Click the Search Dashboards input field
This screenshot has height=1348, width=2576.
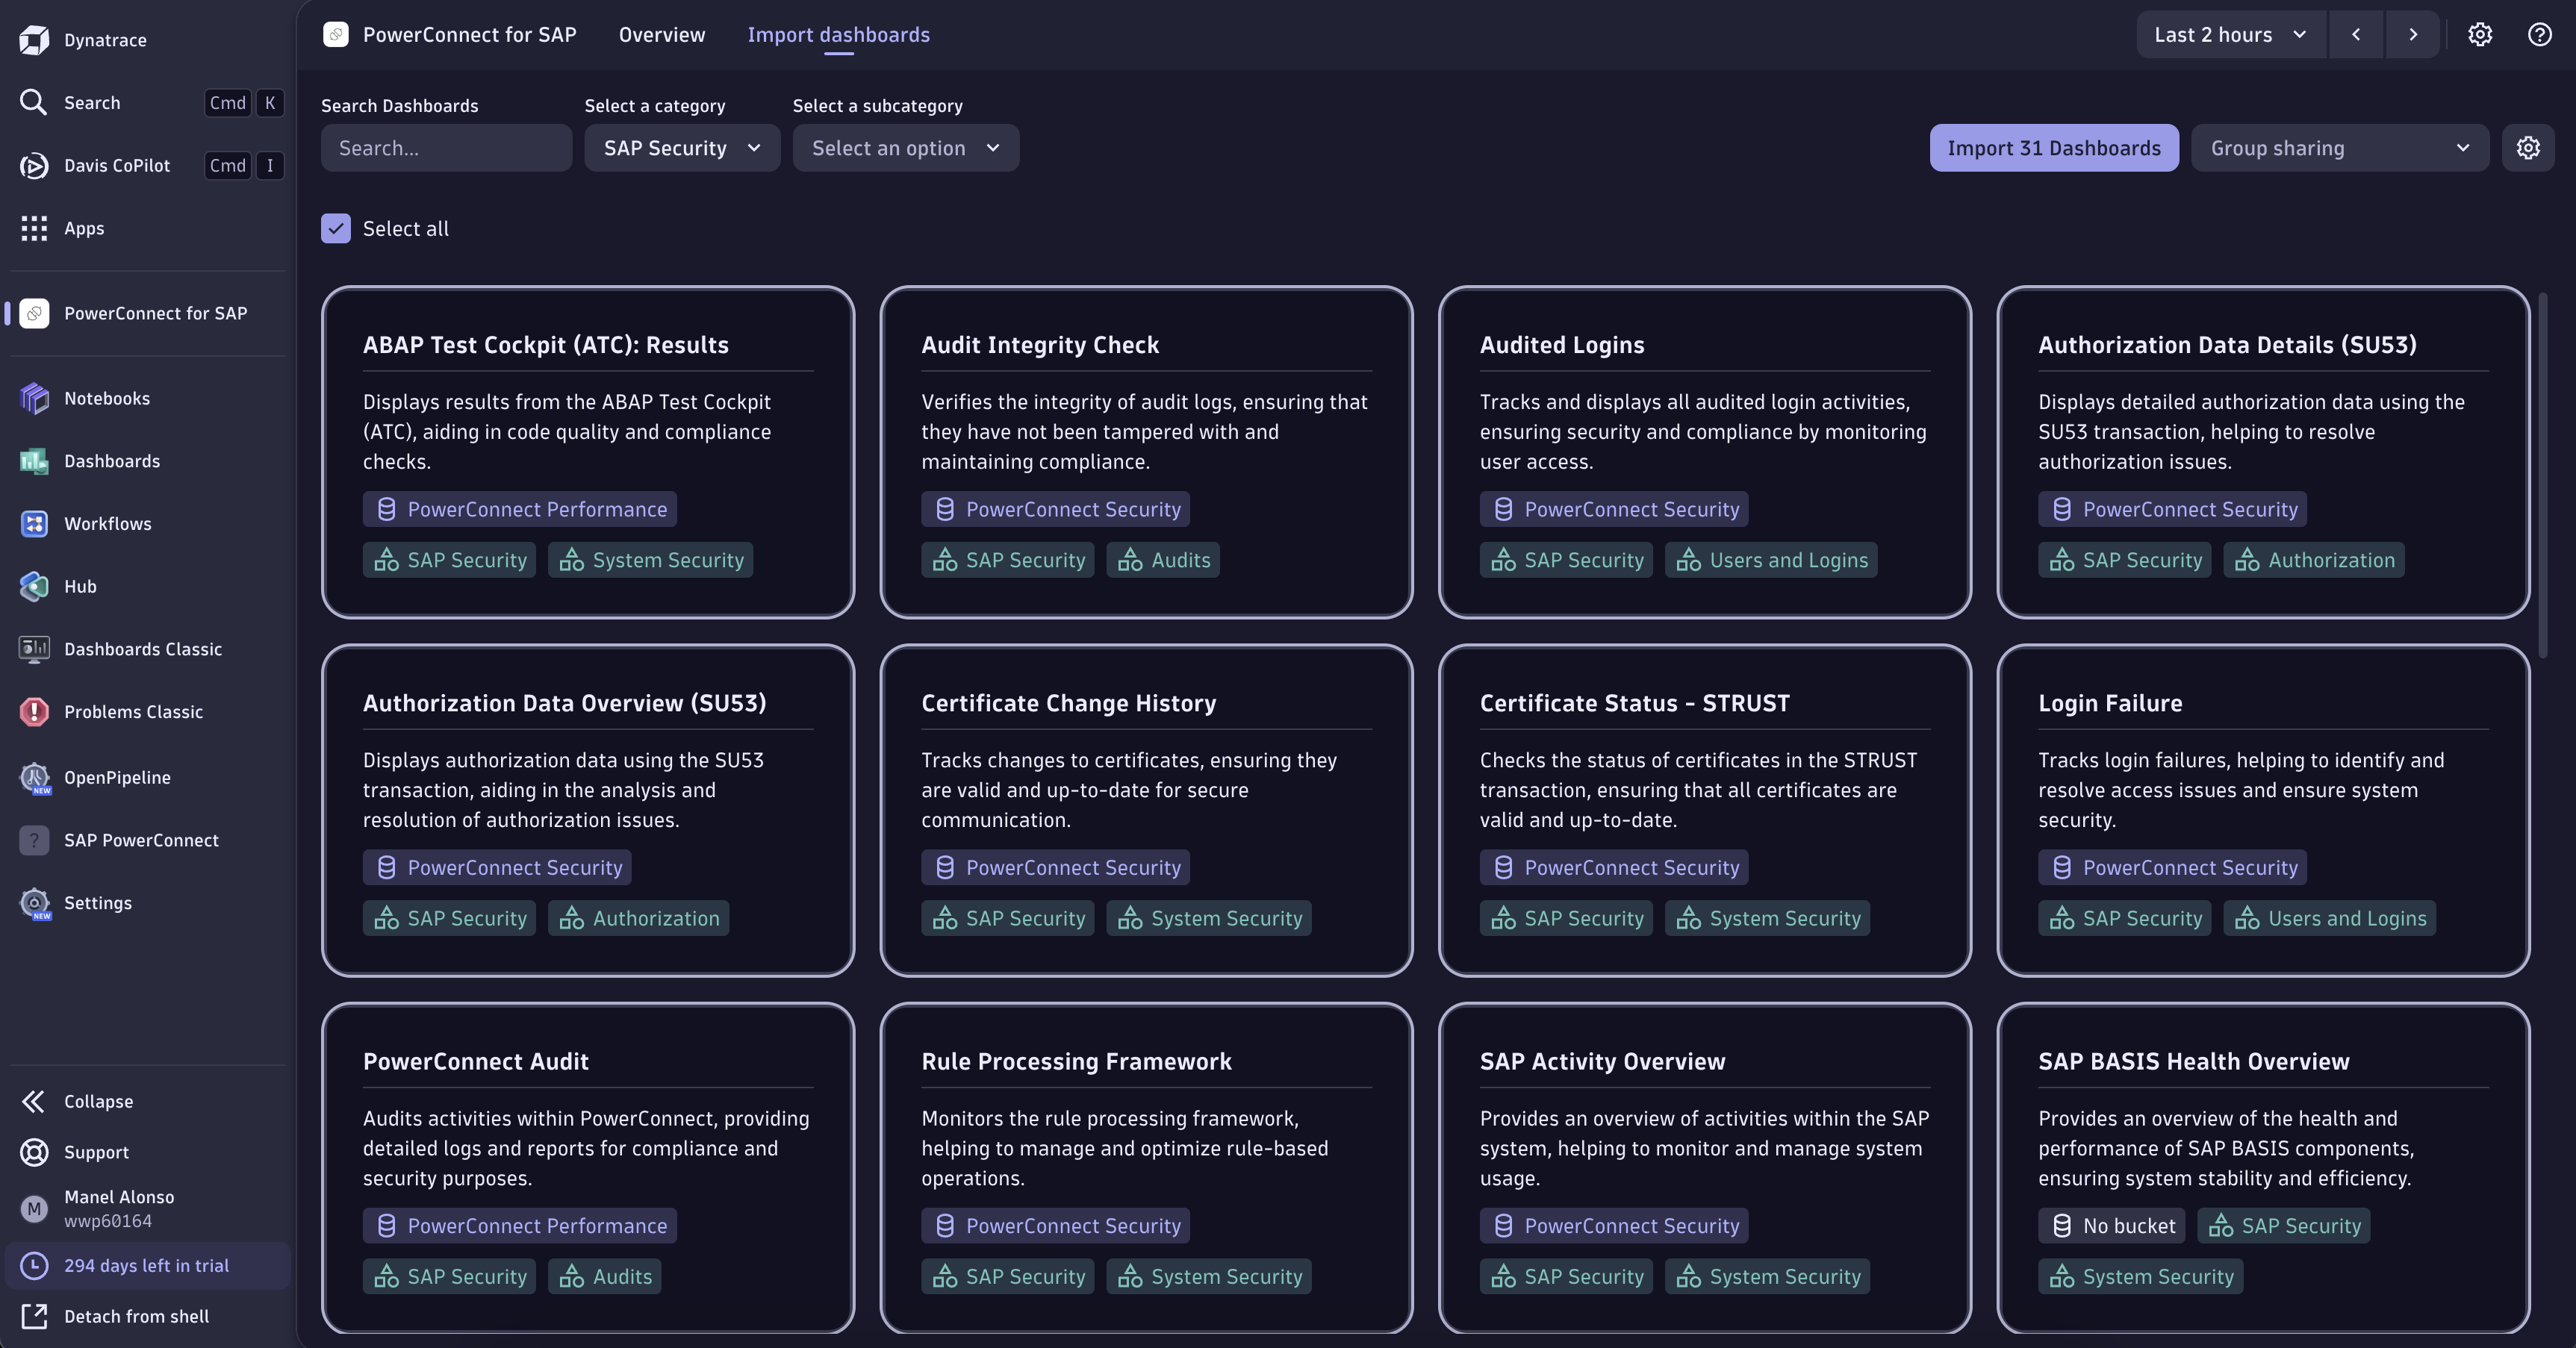446,148
